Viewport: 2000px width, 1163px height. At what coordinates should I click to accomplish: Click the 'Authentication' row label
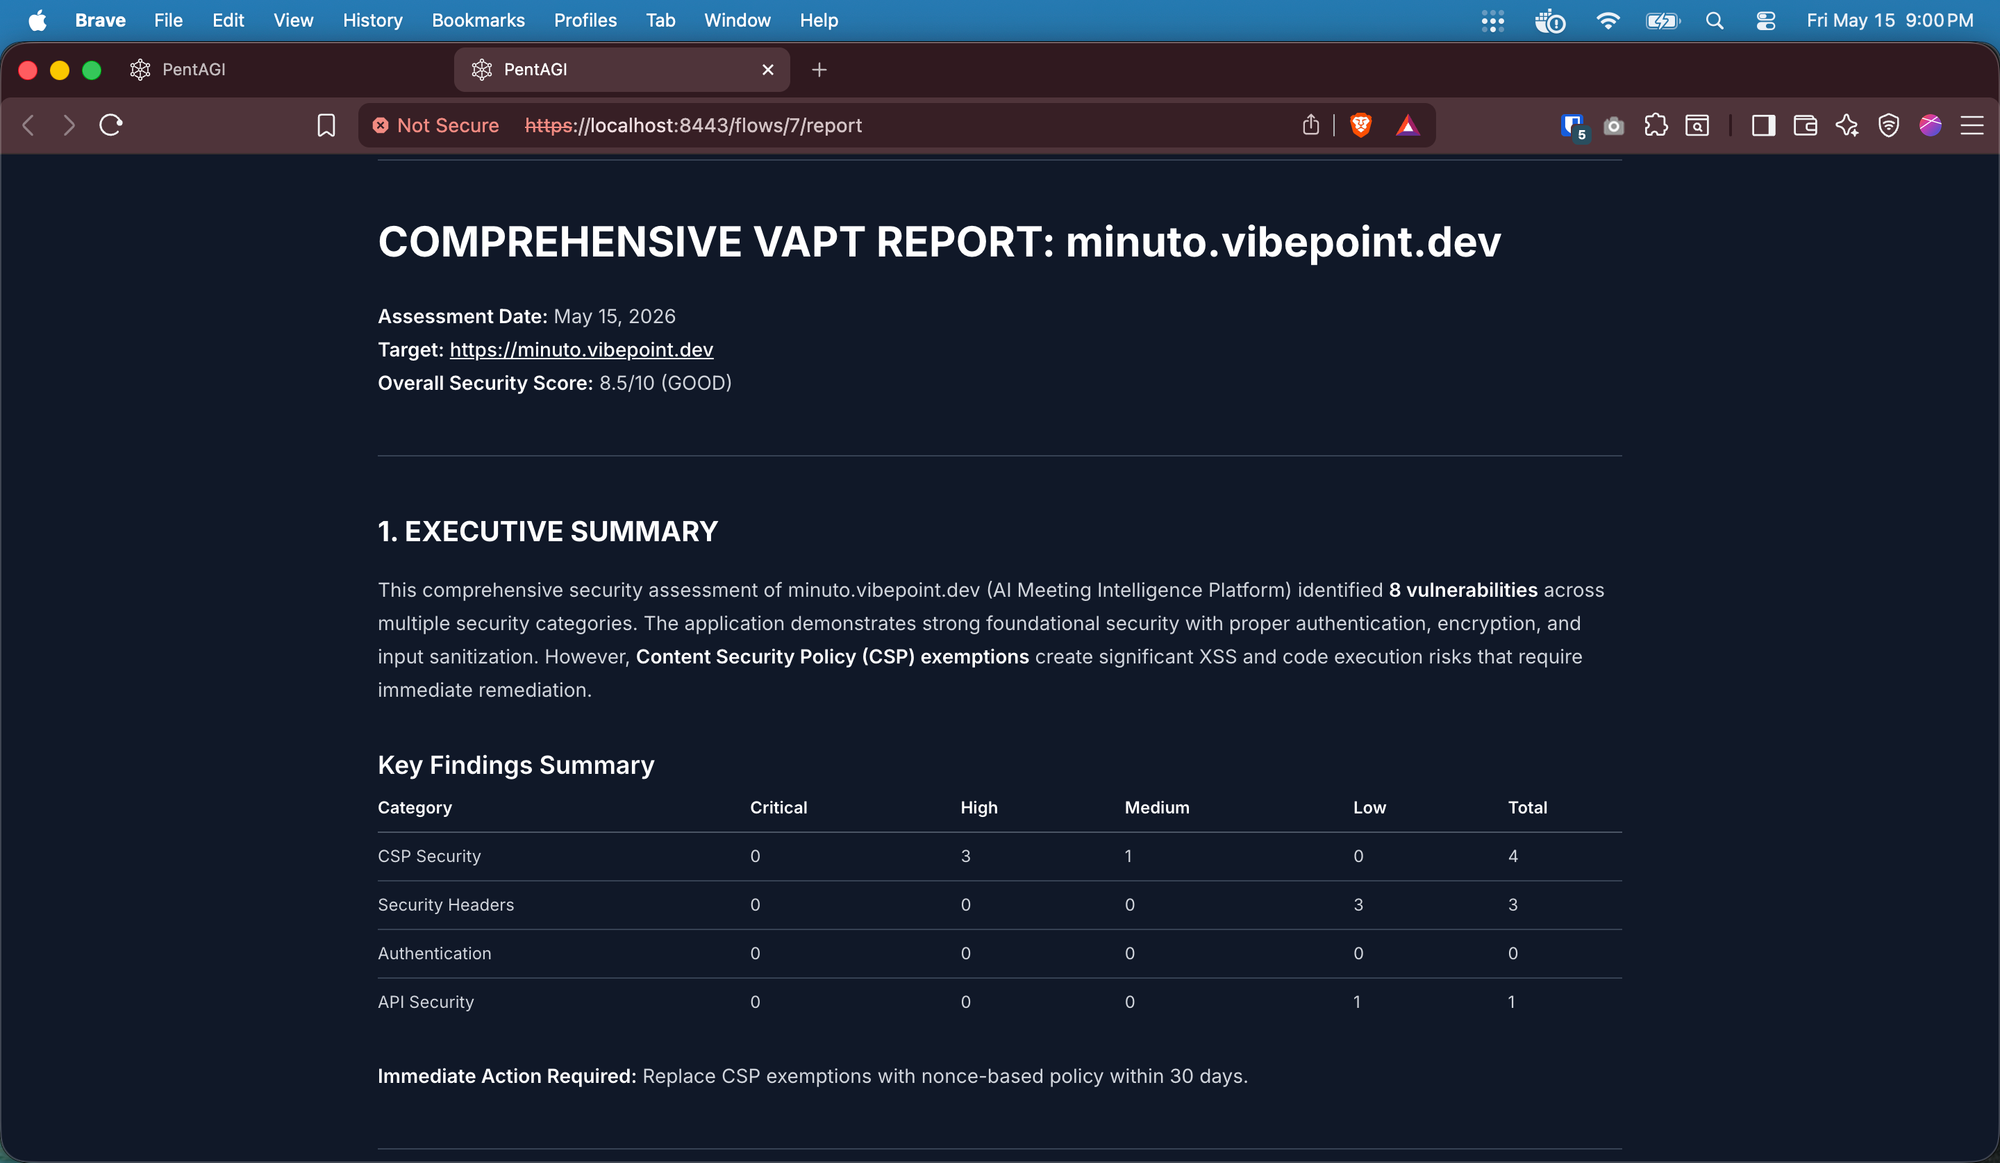pyautogui.click(x=435, y=954)
